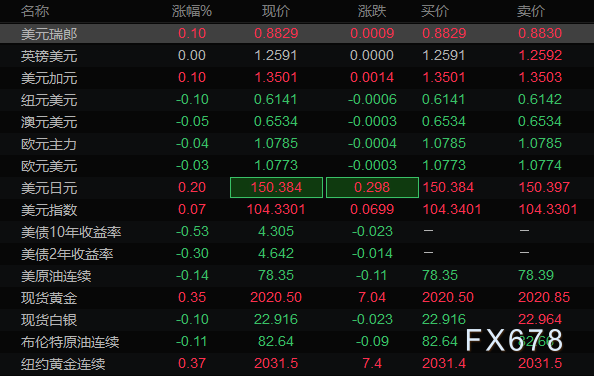The width and height of the screenshot is (594, 376).
Task: Open the 英镑美元 quote row
Action: coord(297,56)
